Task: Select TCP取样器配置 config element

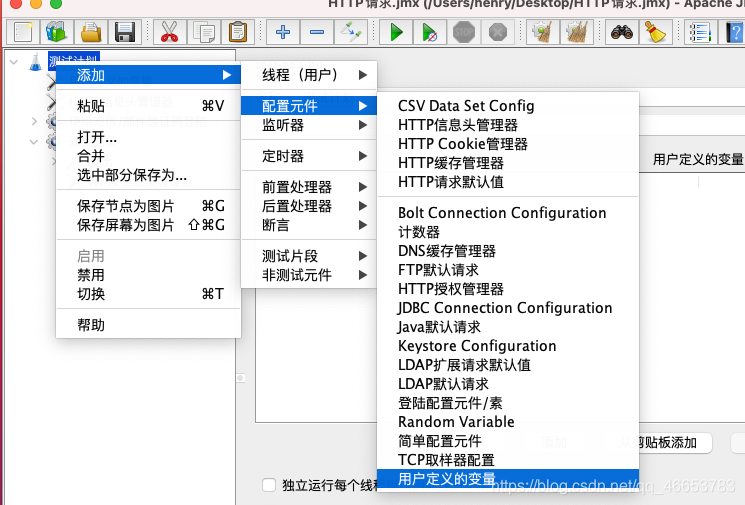Action: pyautogui.click(x=508, y=460)
